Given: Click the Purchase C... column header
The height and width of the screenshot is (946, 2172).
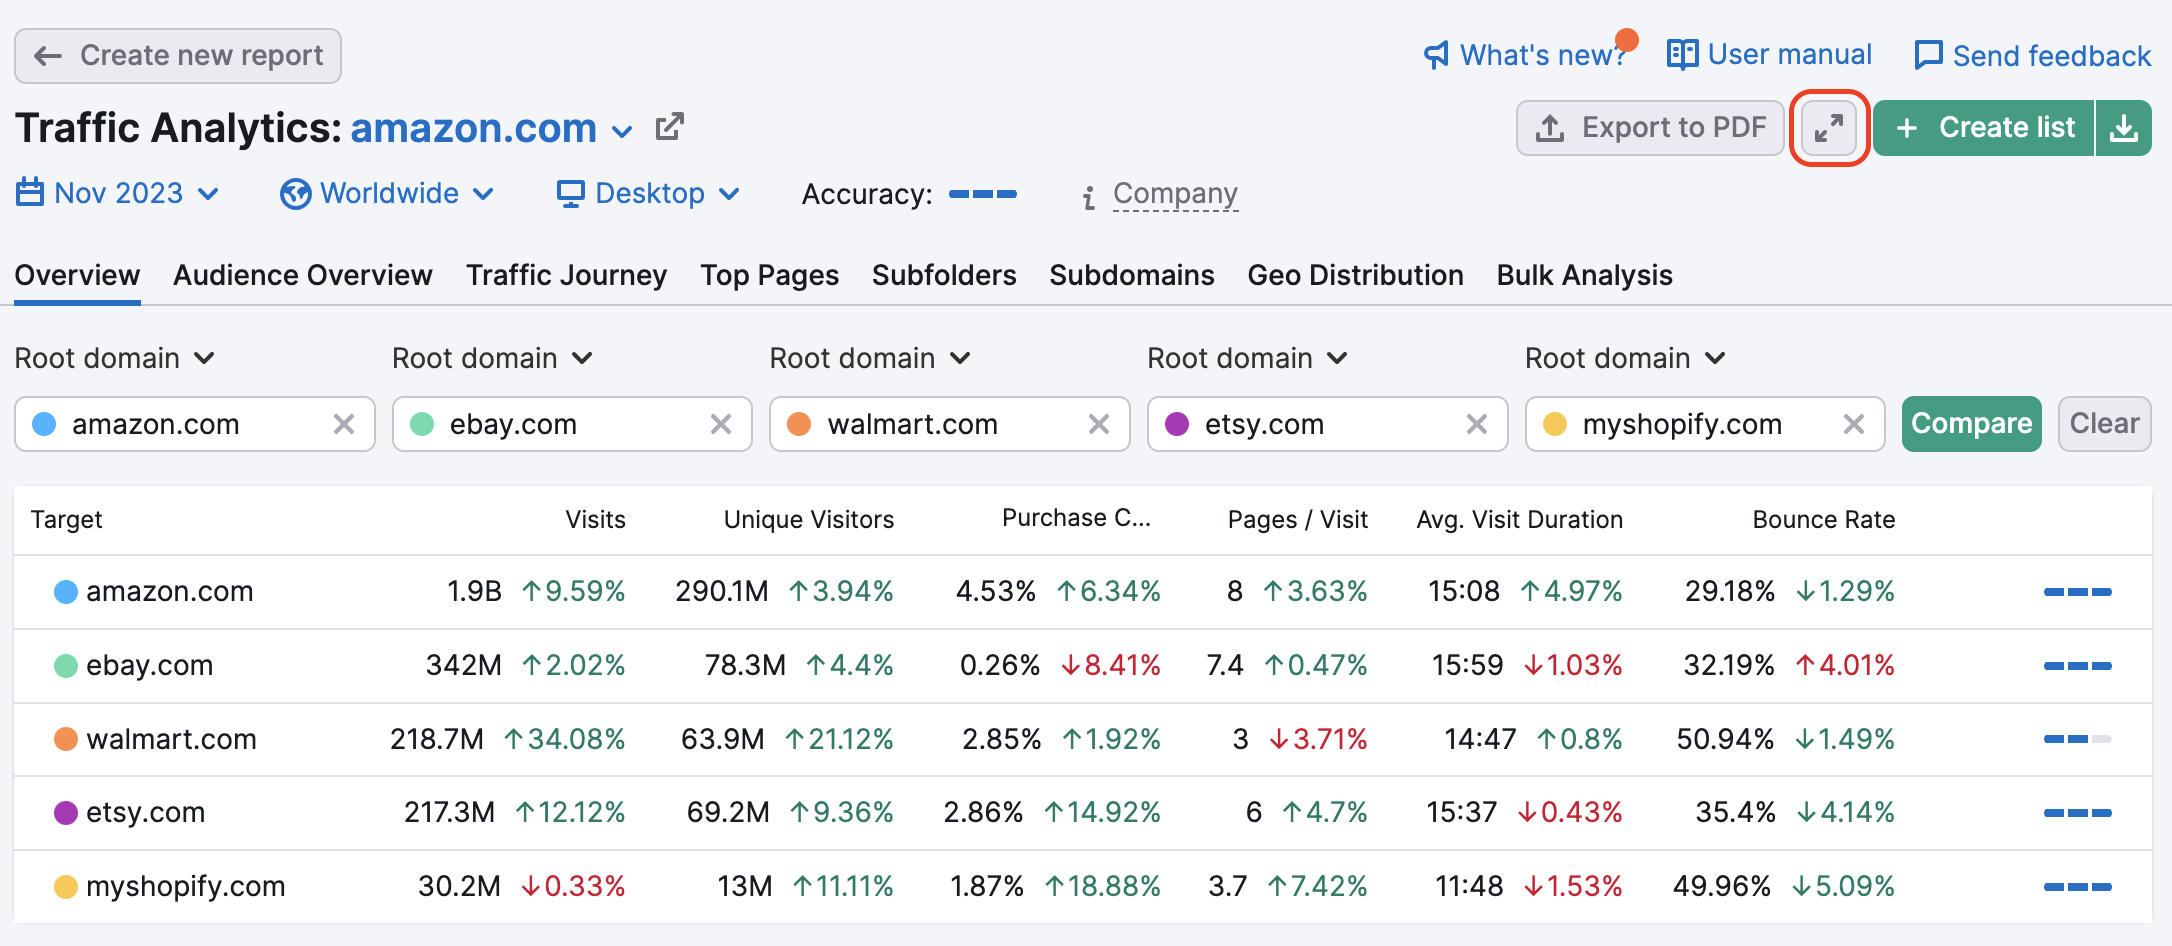Looking at the screenshot, I should (1076, 518).
